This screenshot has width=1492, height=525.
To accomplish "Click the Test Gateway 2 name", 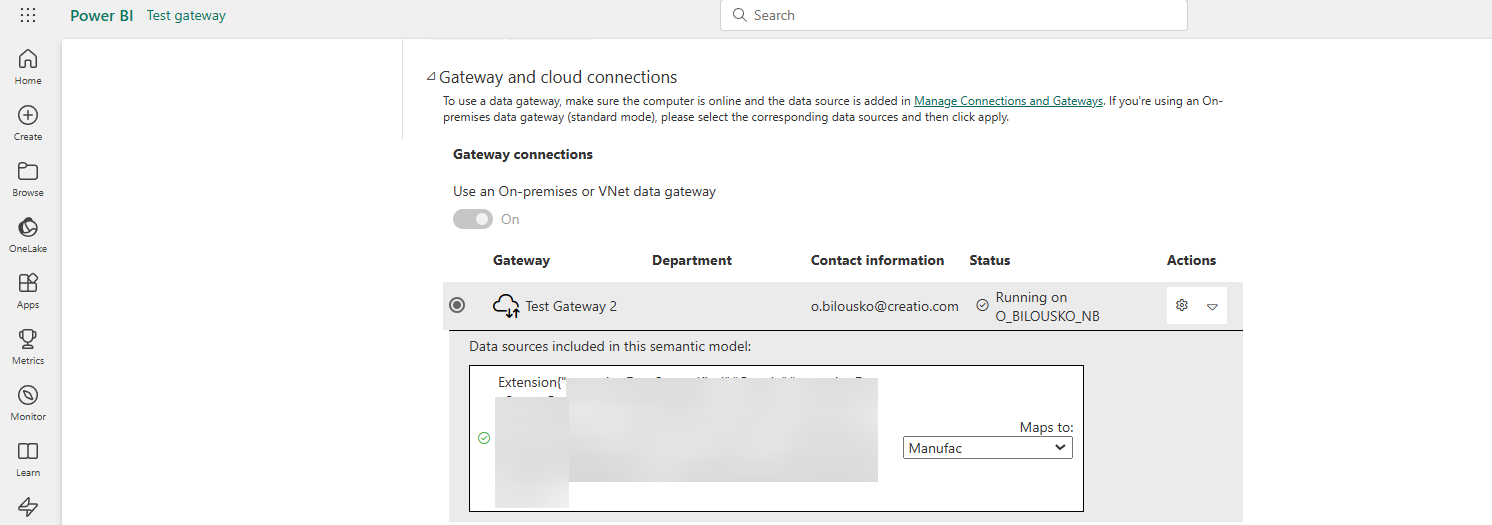I will pos(571,306).
